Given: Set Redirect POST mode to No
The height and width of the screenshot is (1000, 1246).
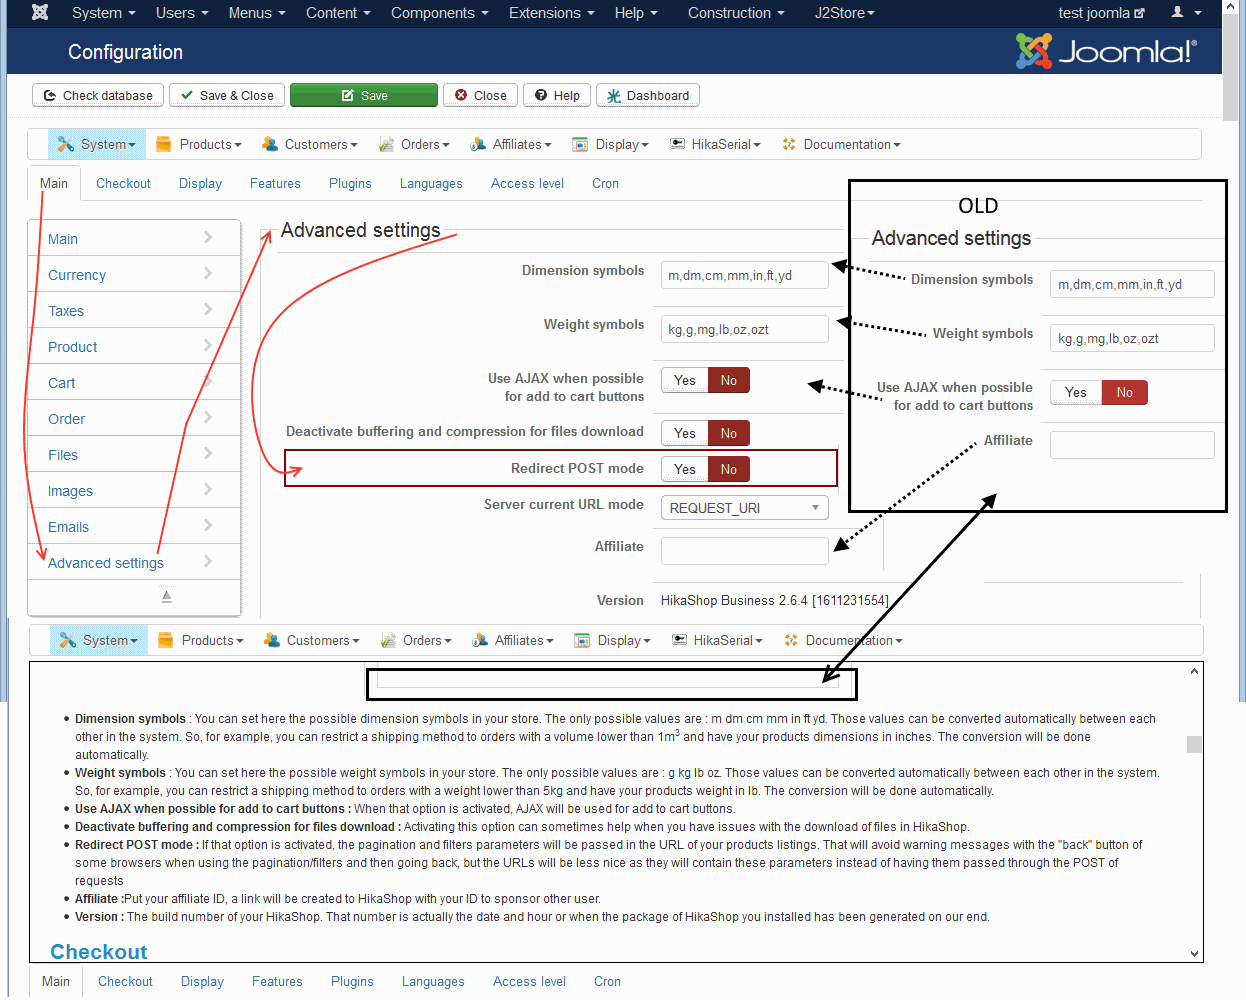Looking at the screenshot, I should [x=729, y=469].
